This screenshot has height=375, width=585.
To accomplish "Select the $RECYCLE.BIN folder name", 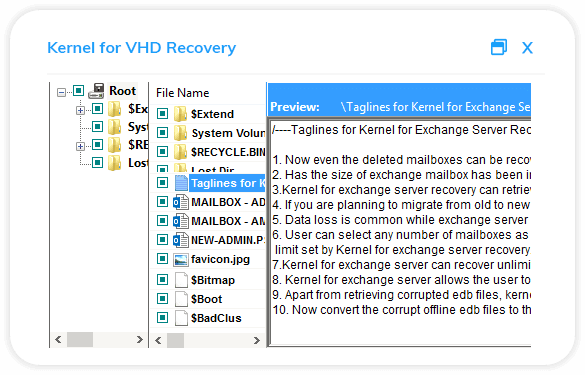I will coord(228,152).
